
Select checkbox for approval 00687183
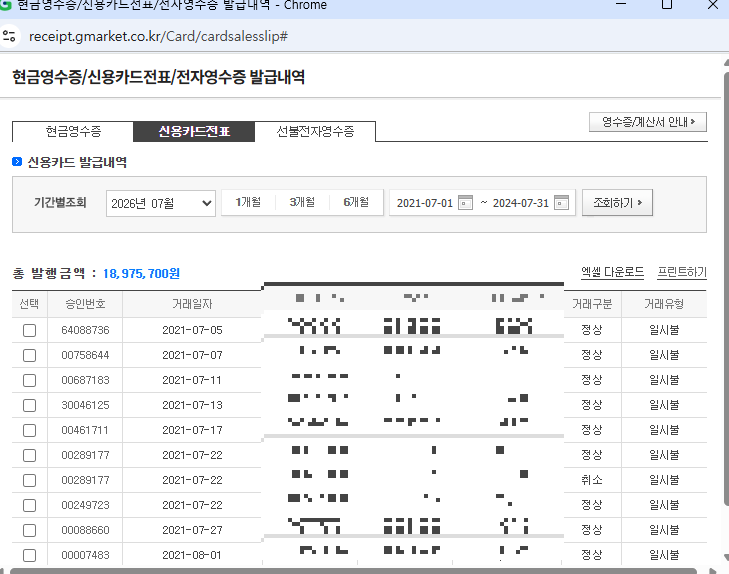point(29,381)
